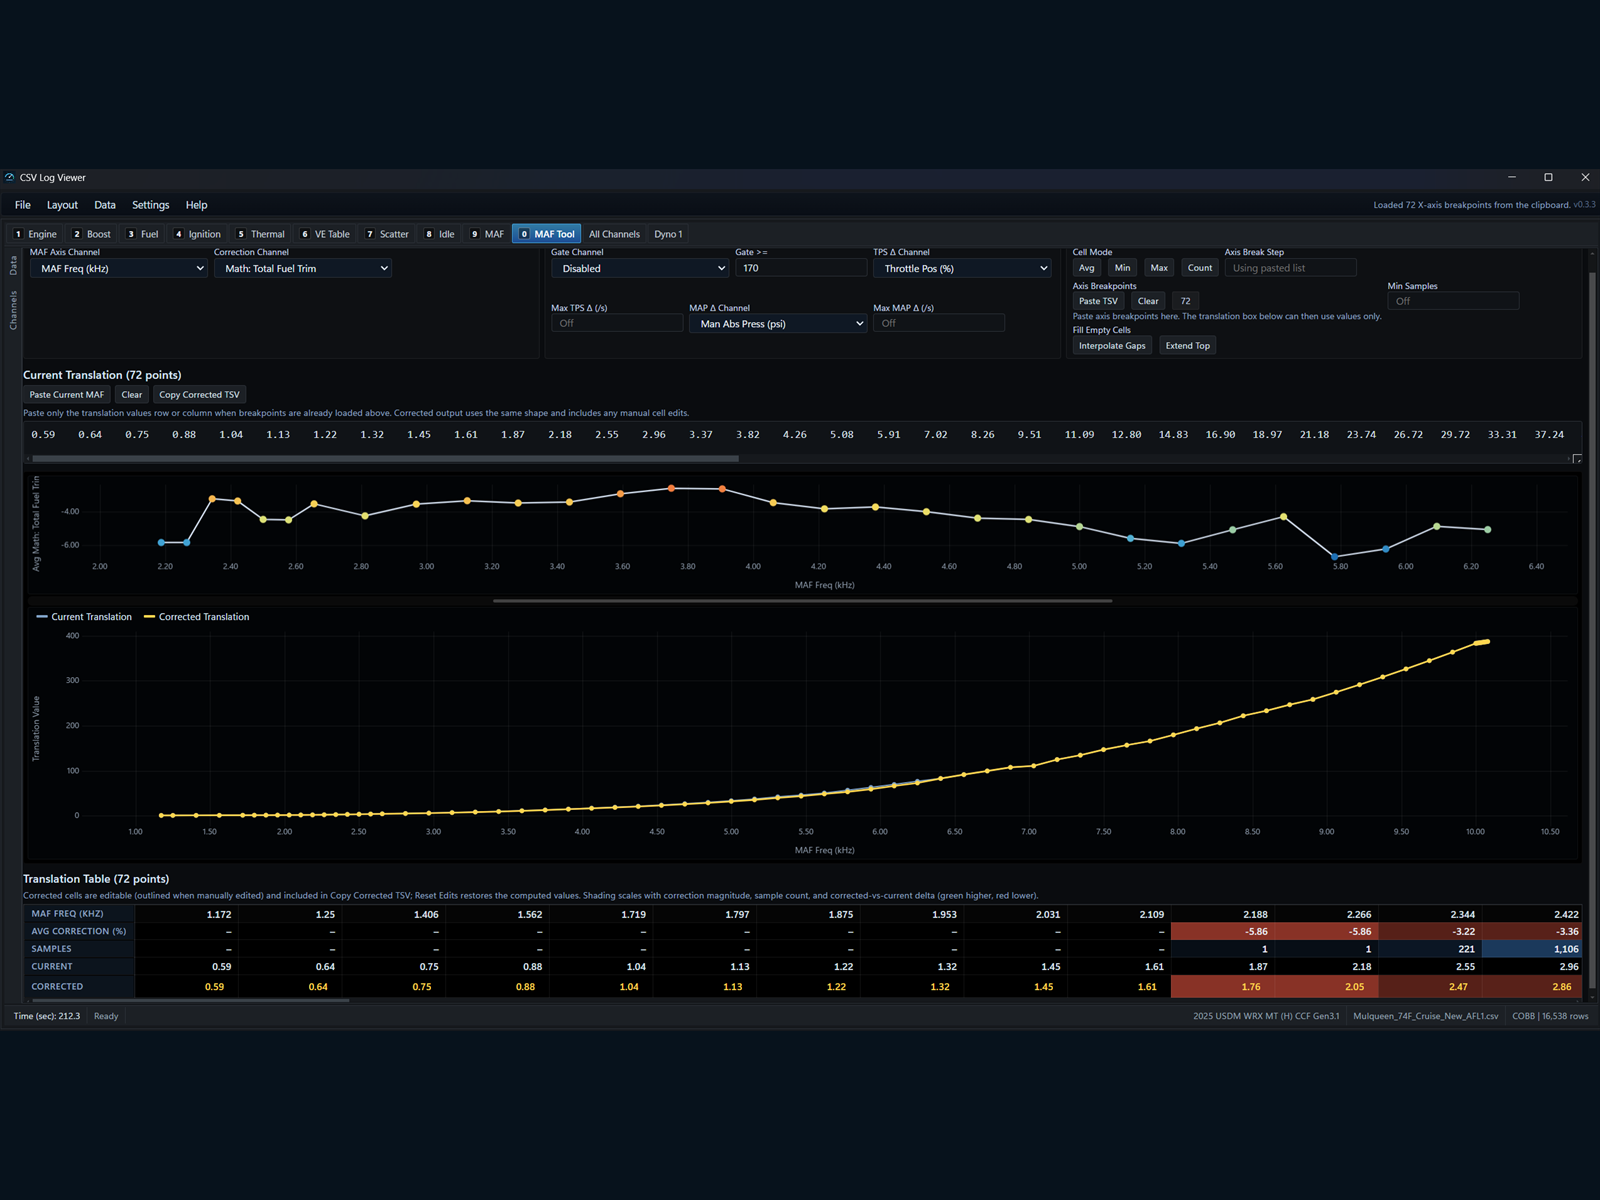This screenshot has height=1200, width=1600.
Task: Click corrected cell showing 2.05
Action: (1327, 987)
